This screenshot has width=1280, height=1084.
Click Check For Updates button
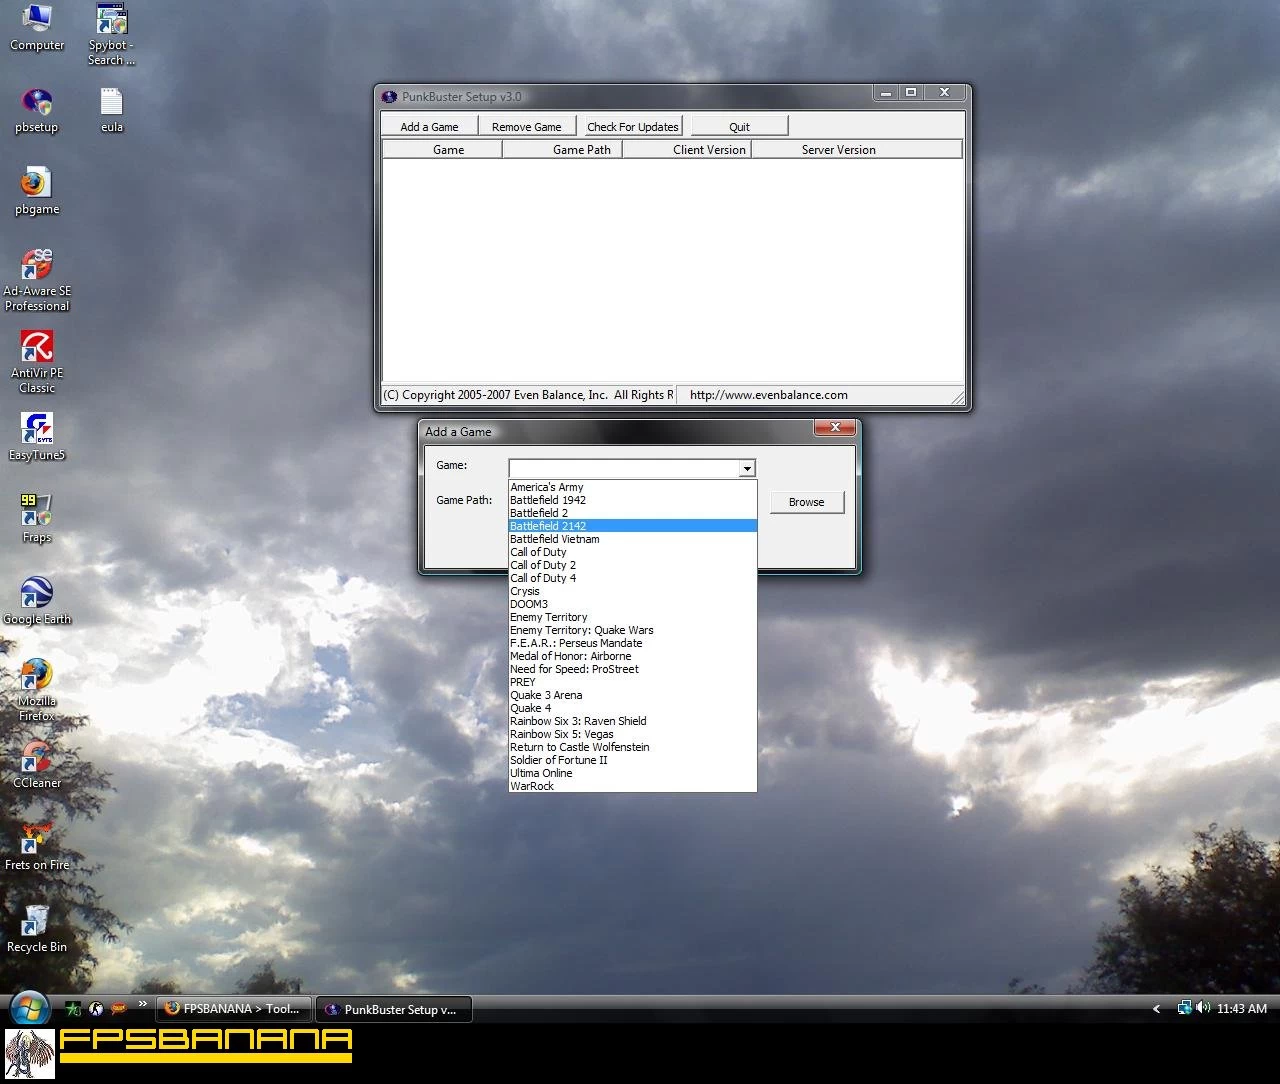(x=633, y=126)
